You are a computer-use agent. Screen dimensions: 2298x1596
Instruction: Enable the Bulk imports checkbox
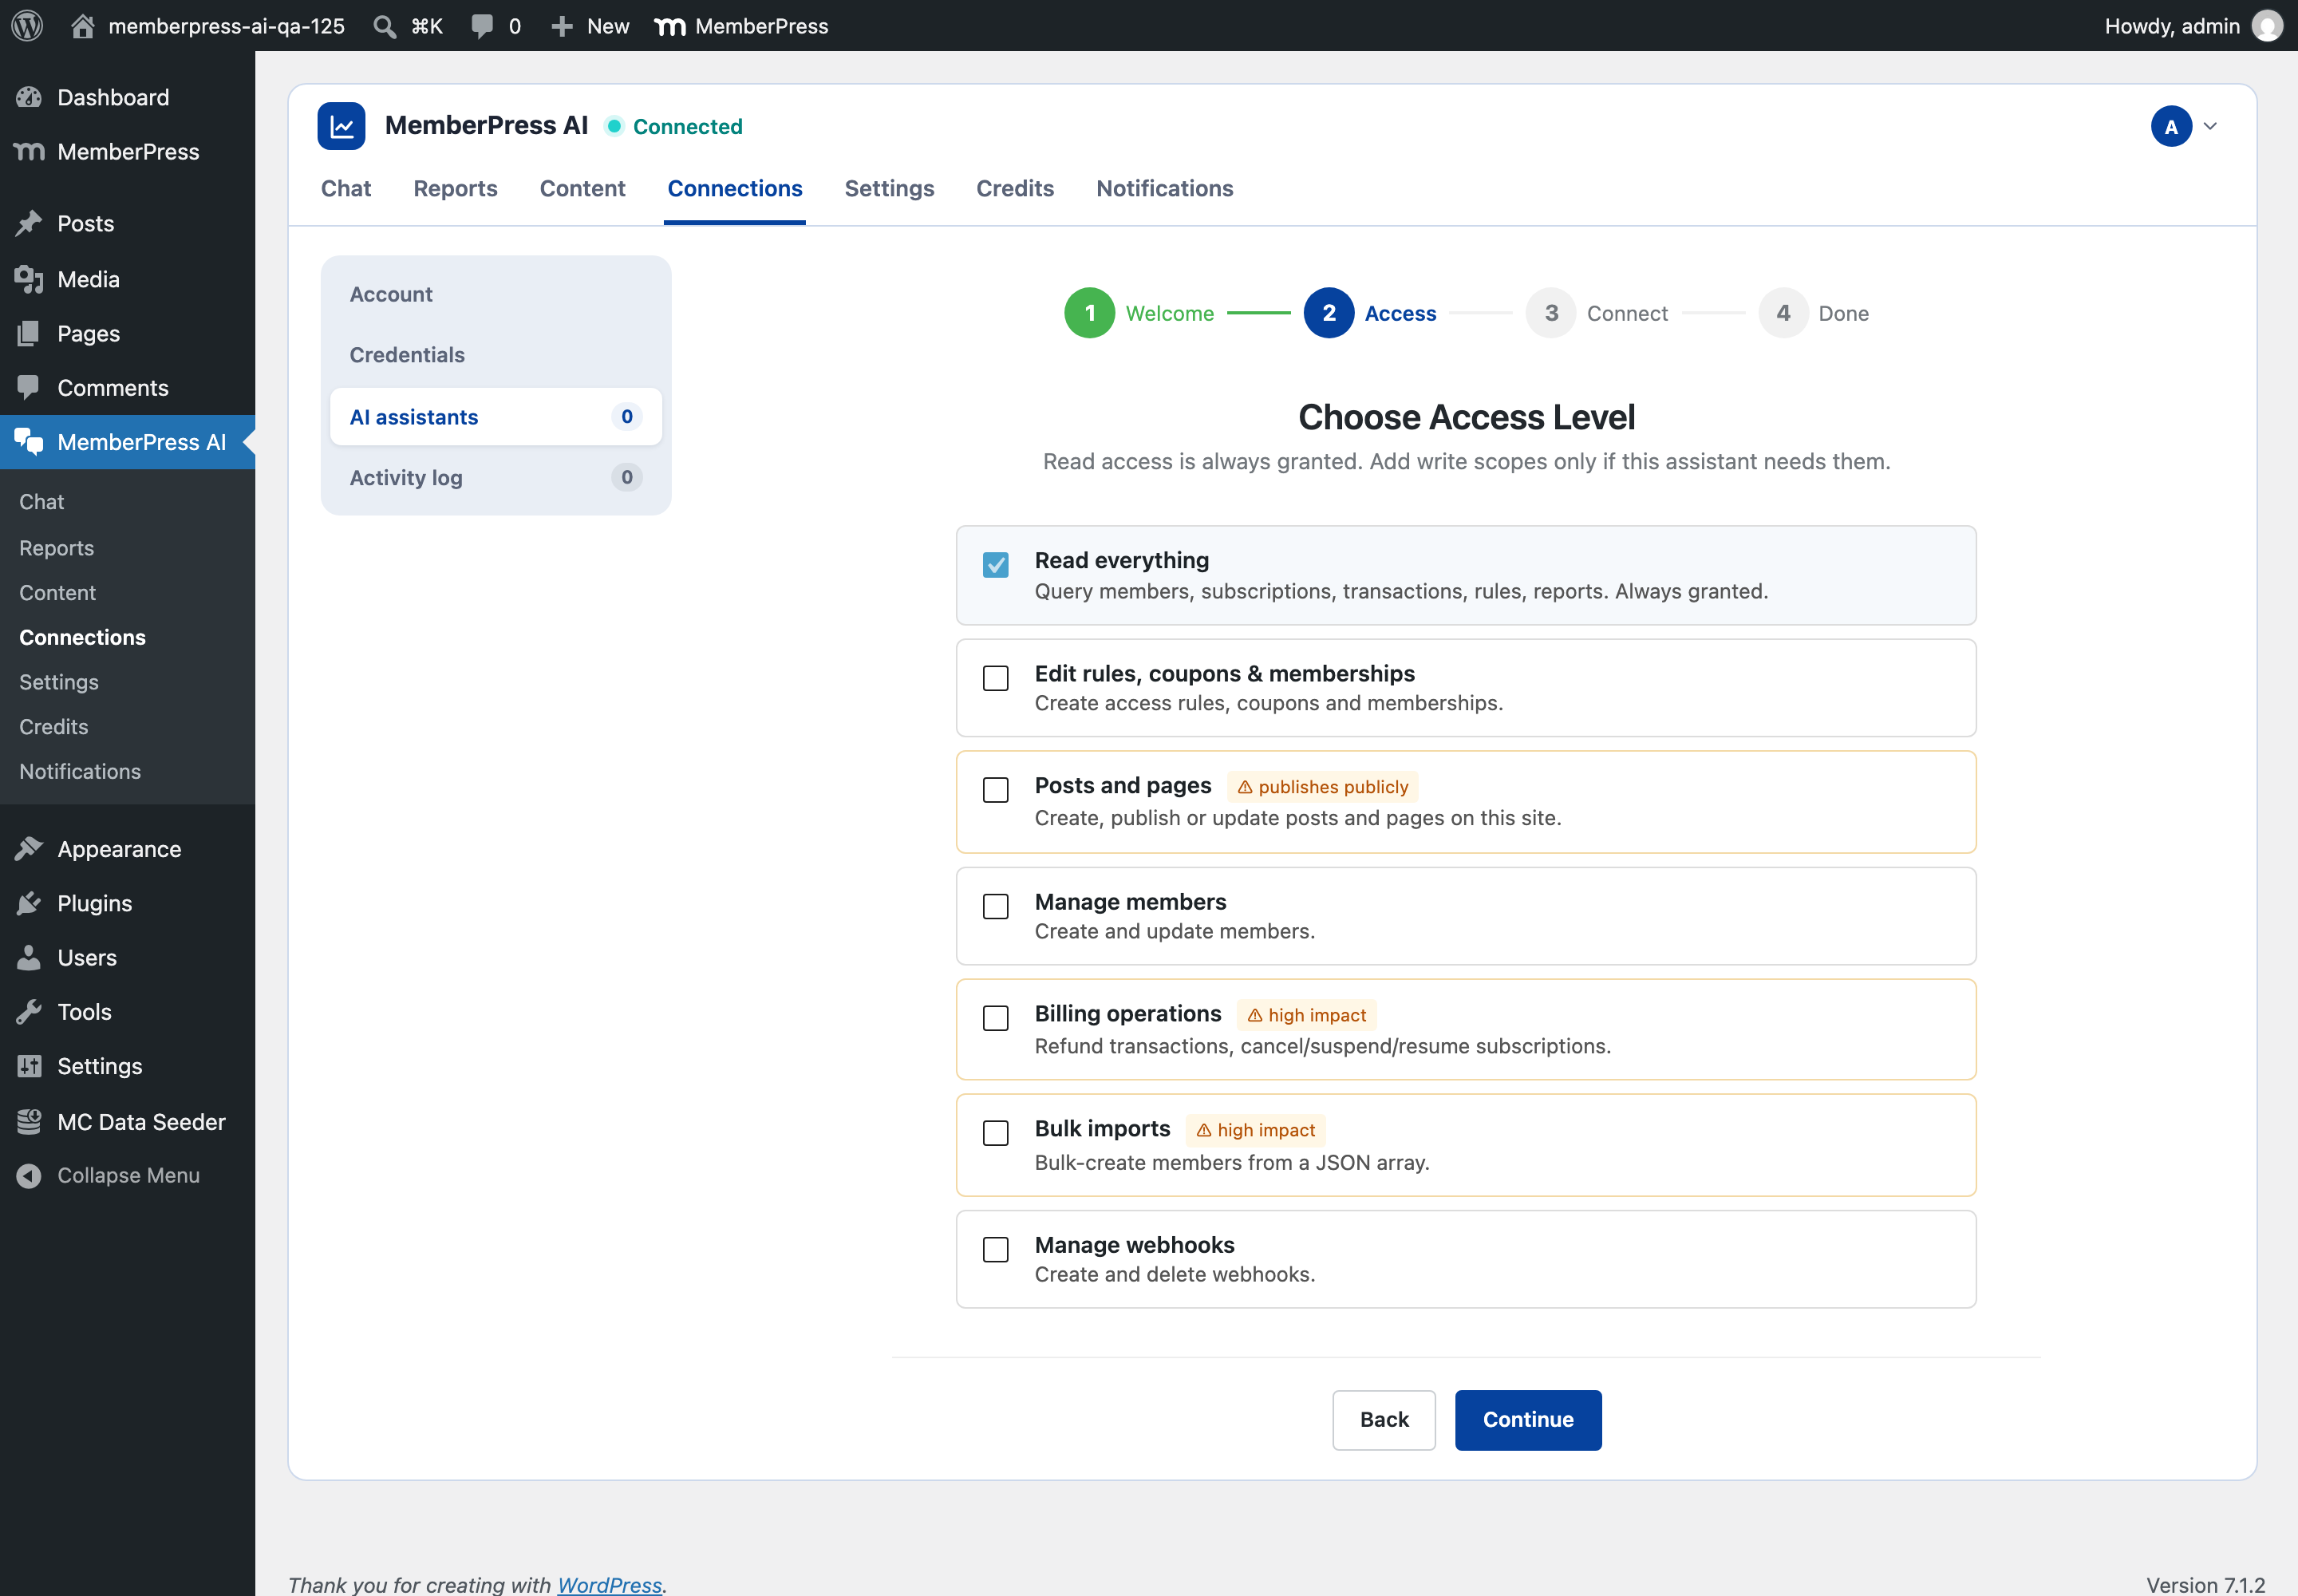996,1133
